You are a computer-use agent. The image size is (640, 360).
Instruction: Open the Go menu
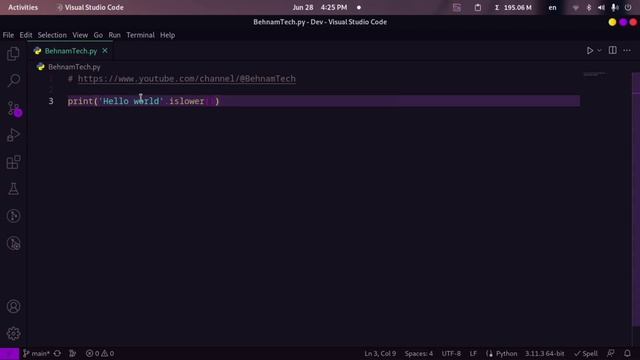pos(98,35)
